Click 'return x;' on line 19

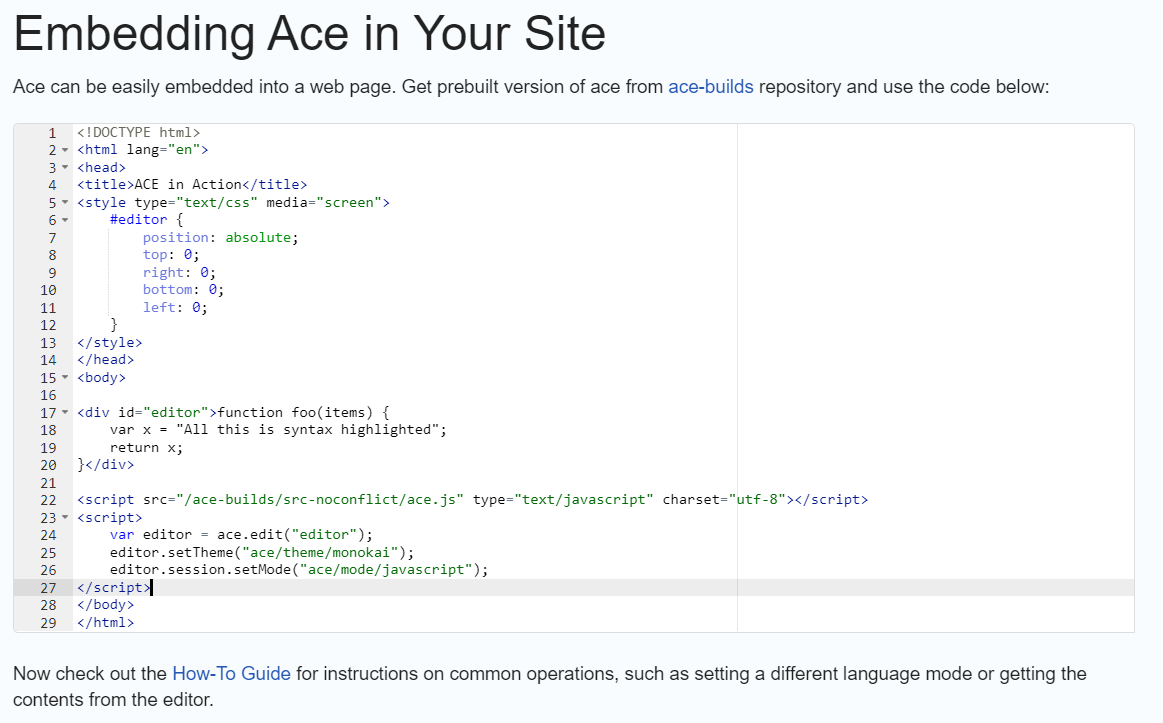tap(147, 447)
